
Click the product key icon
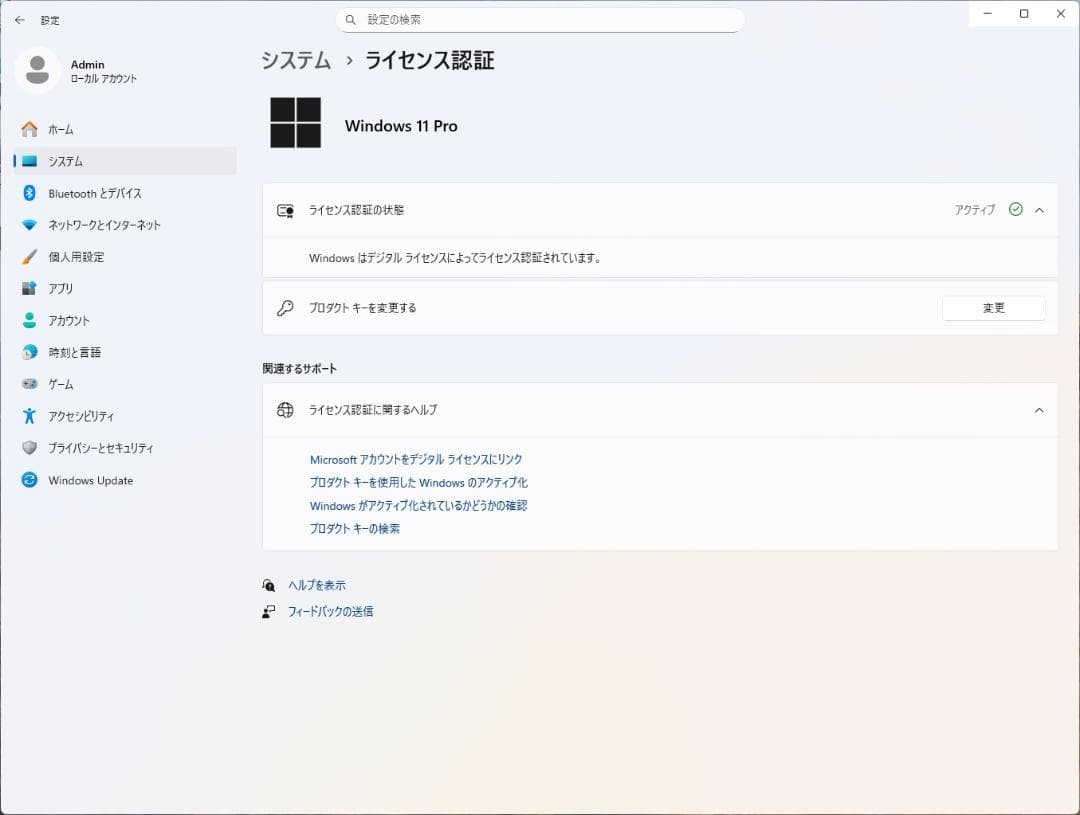point(285,308)
